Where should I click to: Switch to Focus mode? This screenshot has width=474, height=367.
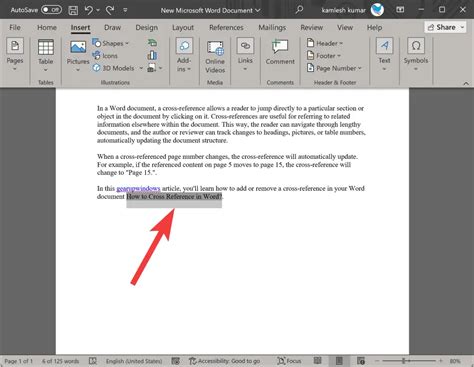(x=289, y=361)
